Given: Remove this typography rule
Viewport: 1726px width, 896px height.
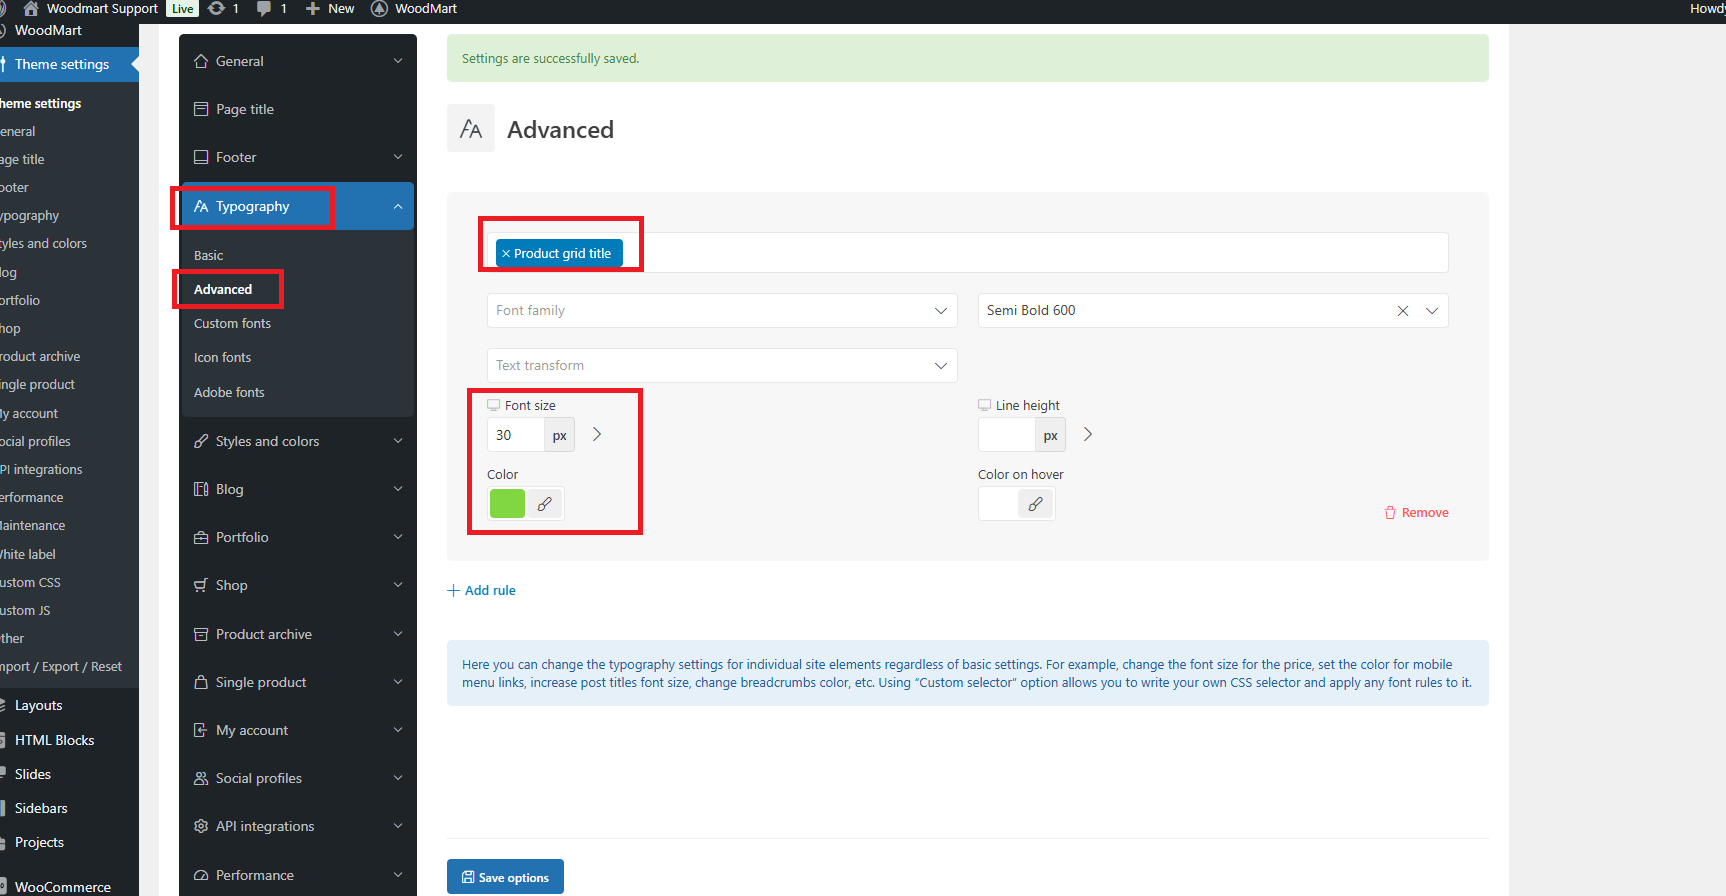Looking at the screenshot, I should [1416, 512].
